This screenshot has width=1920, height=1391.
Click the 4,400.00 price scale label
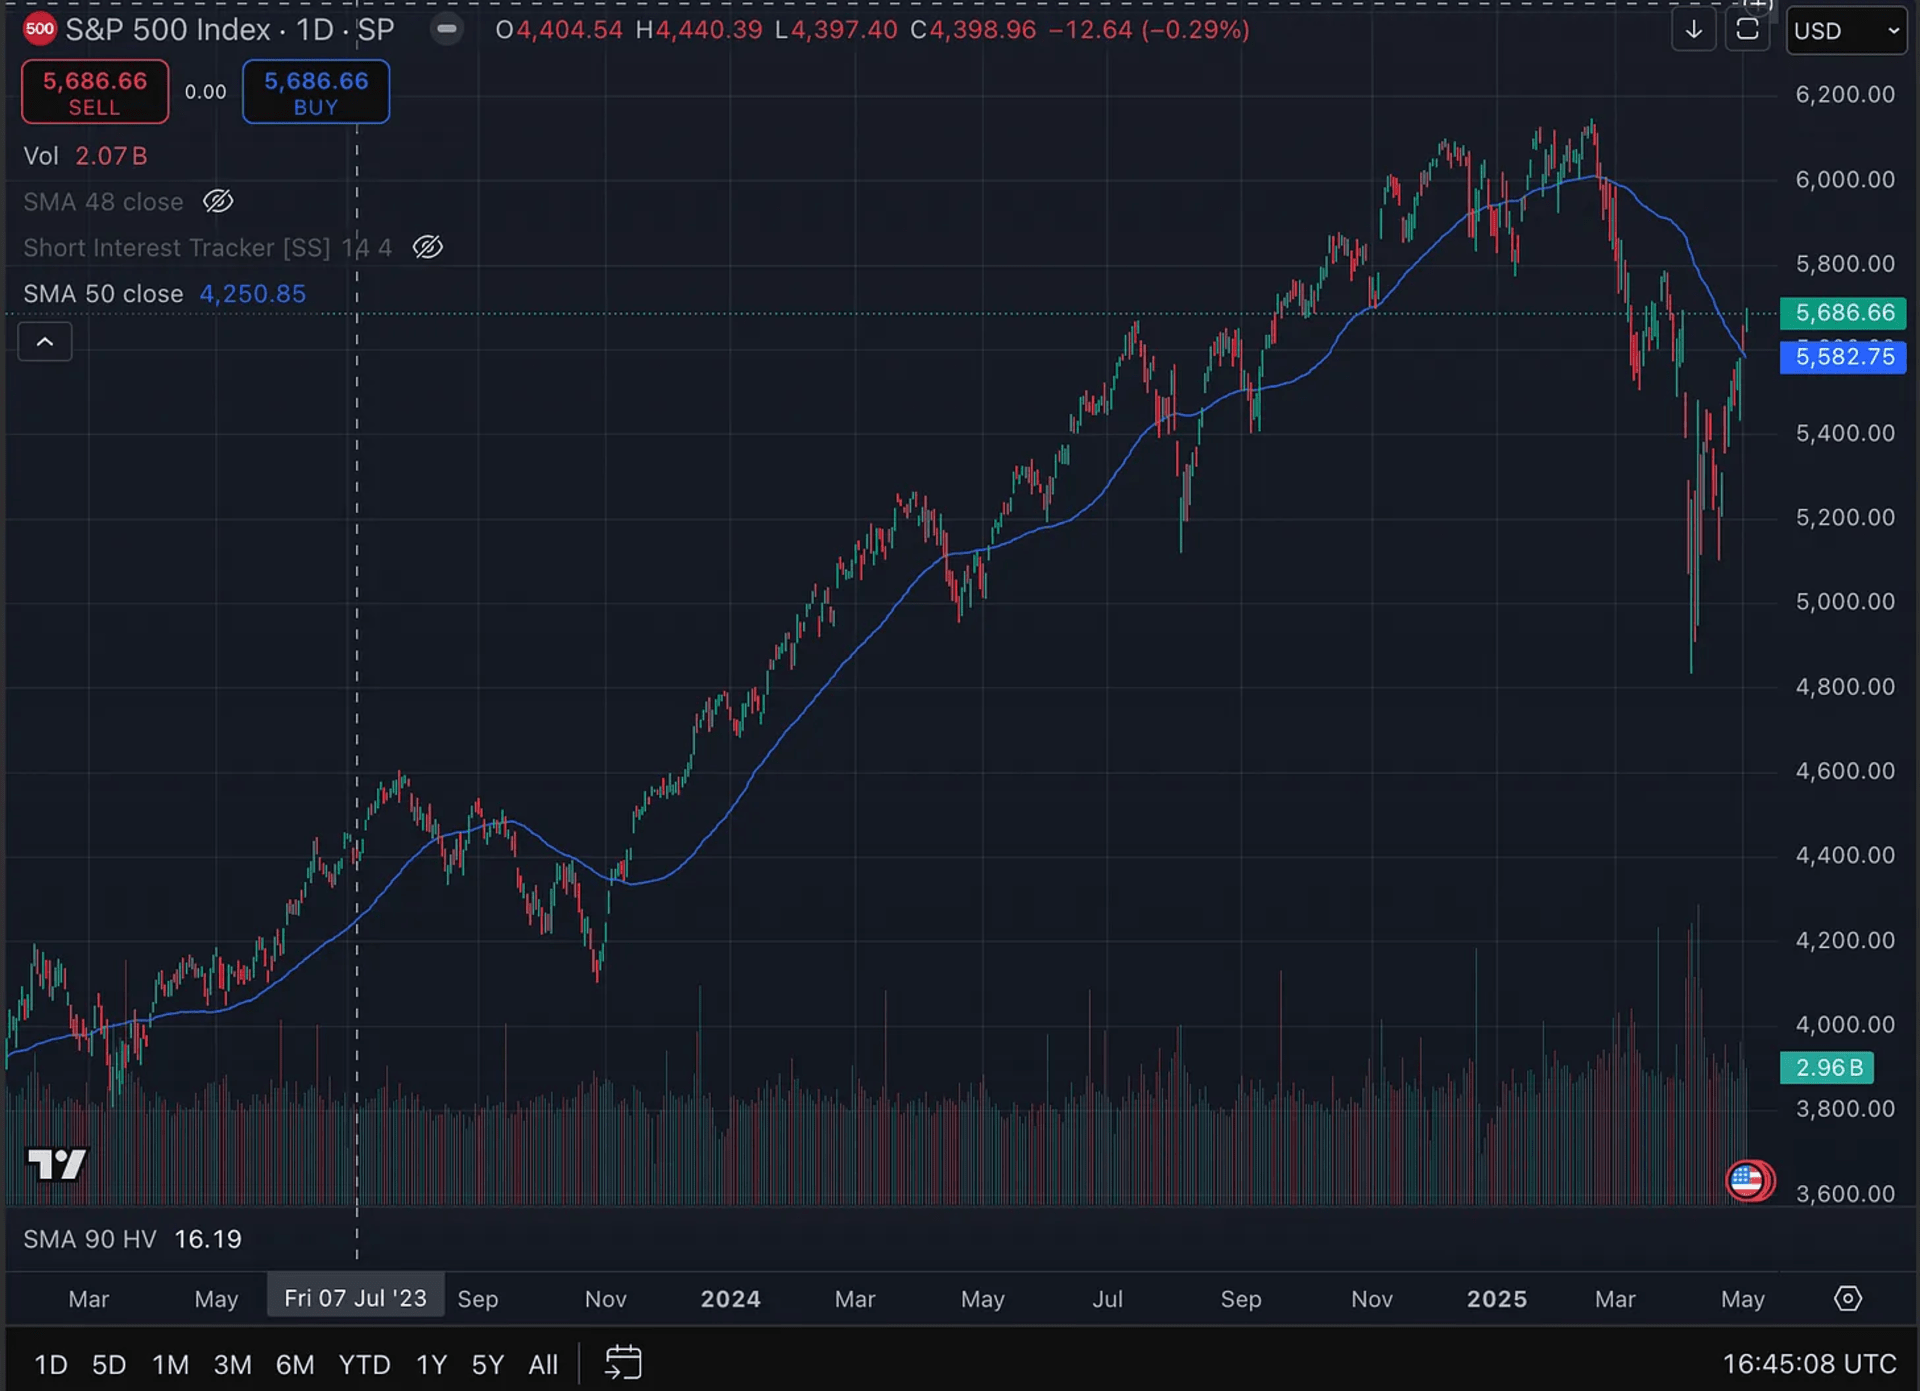(1845, 855)
